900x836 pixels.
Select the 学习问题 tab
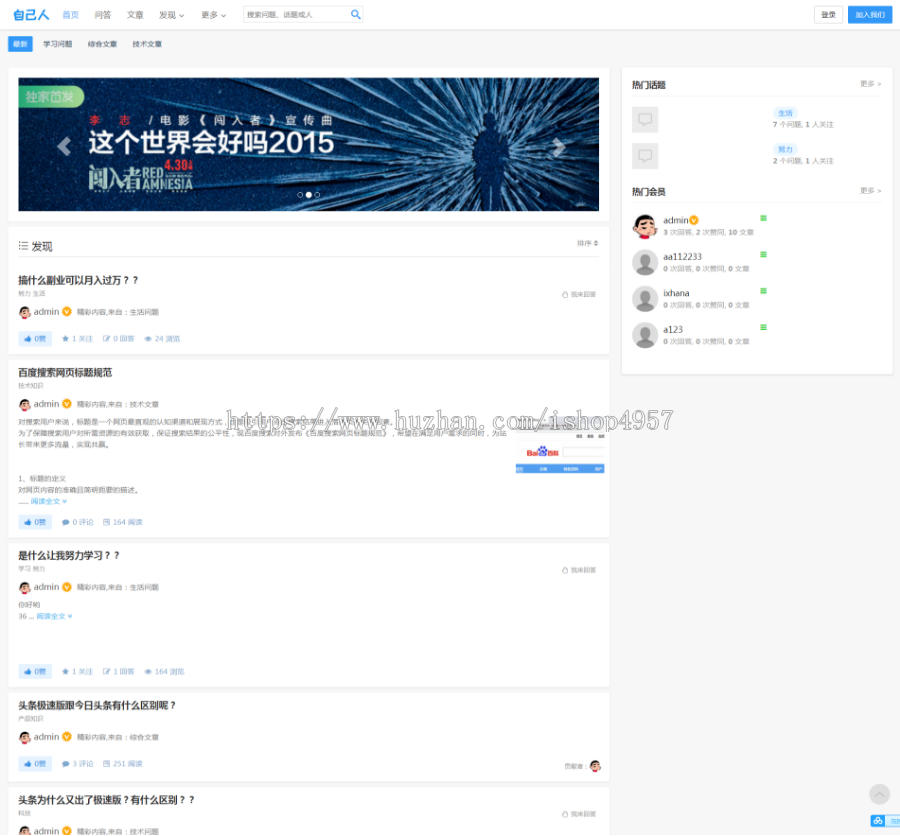coord(57,44)
